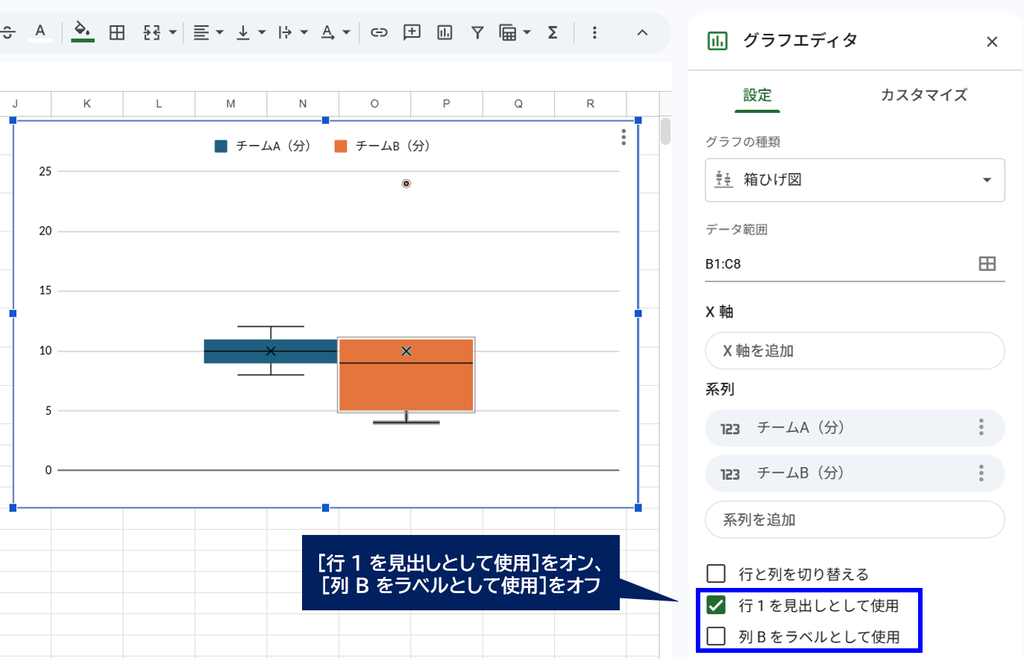Viewport: 1024px width, 659px height.
Task: Select column O header
Action: 374,103
